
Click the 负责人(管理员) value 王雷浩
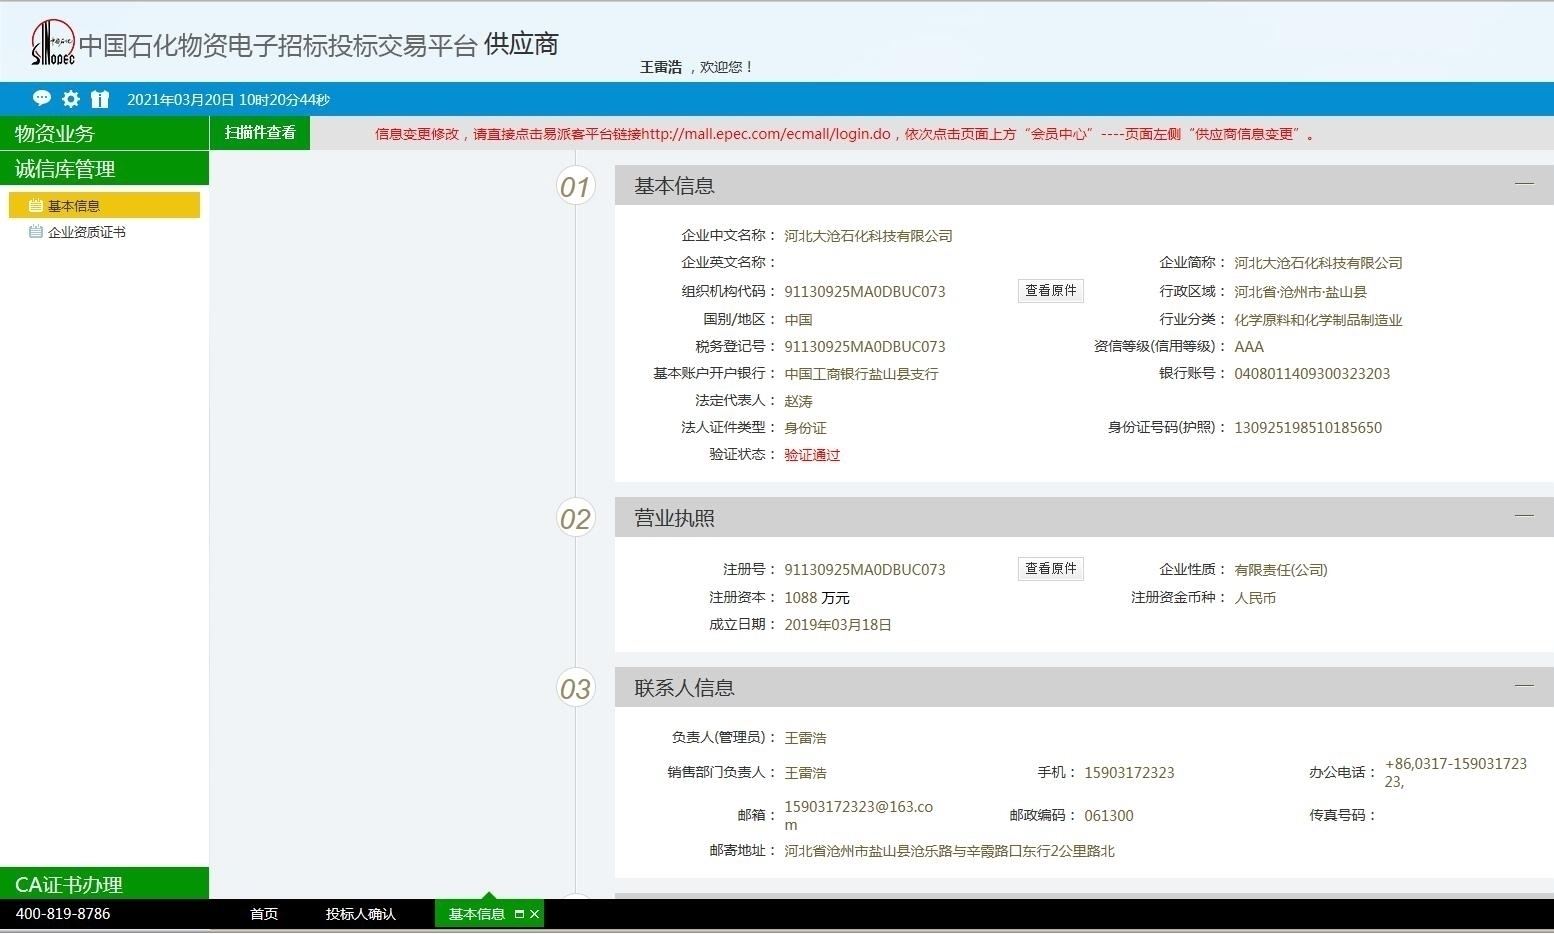point(805,738)
